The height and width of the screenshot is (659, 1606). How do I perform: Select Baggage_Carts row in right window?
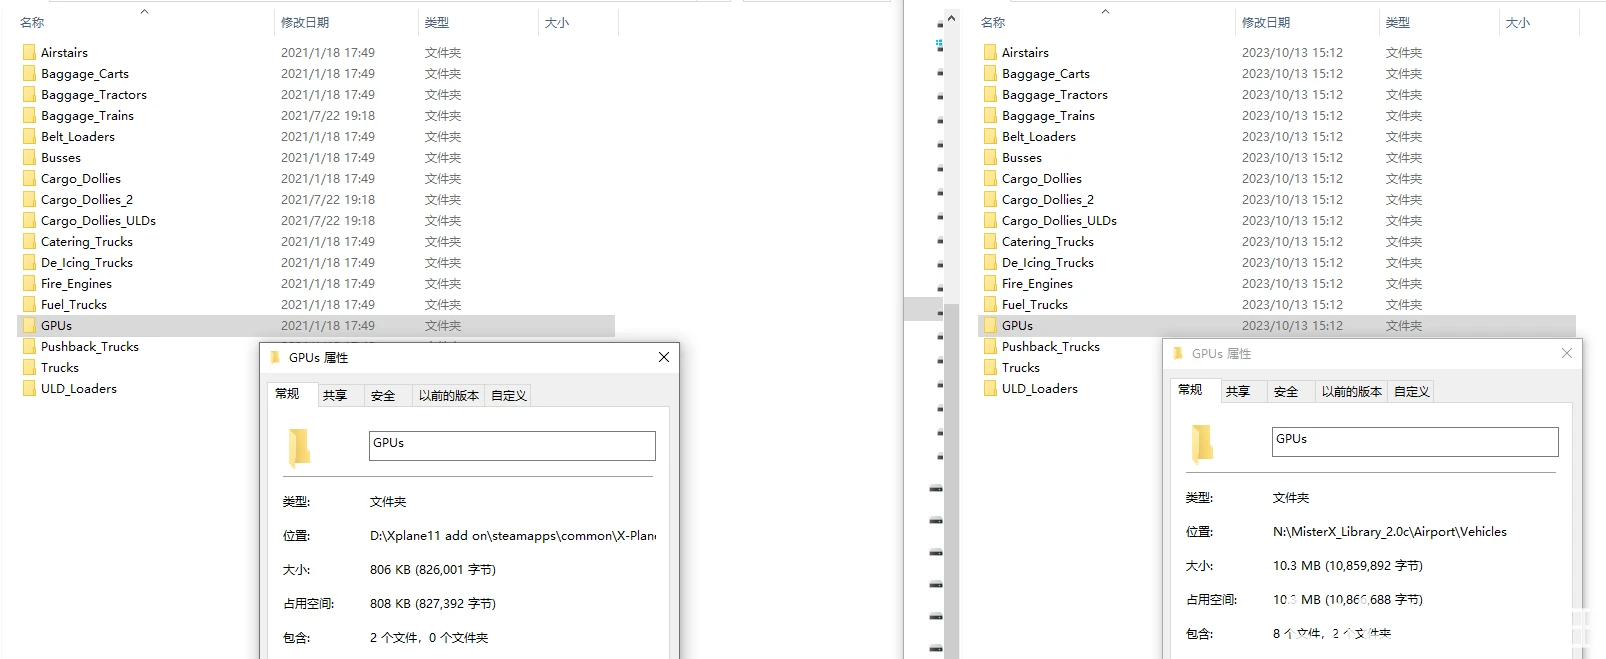(1277, 73)
